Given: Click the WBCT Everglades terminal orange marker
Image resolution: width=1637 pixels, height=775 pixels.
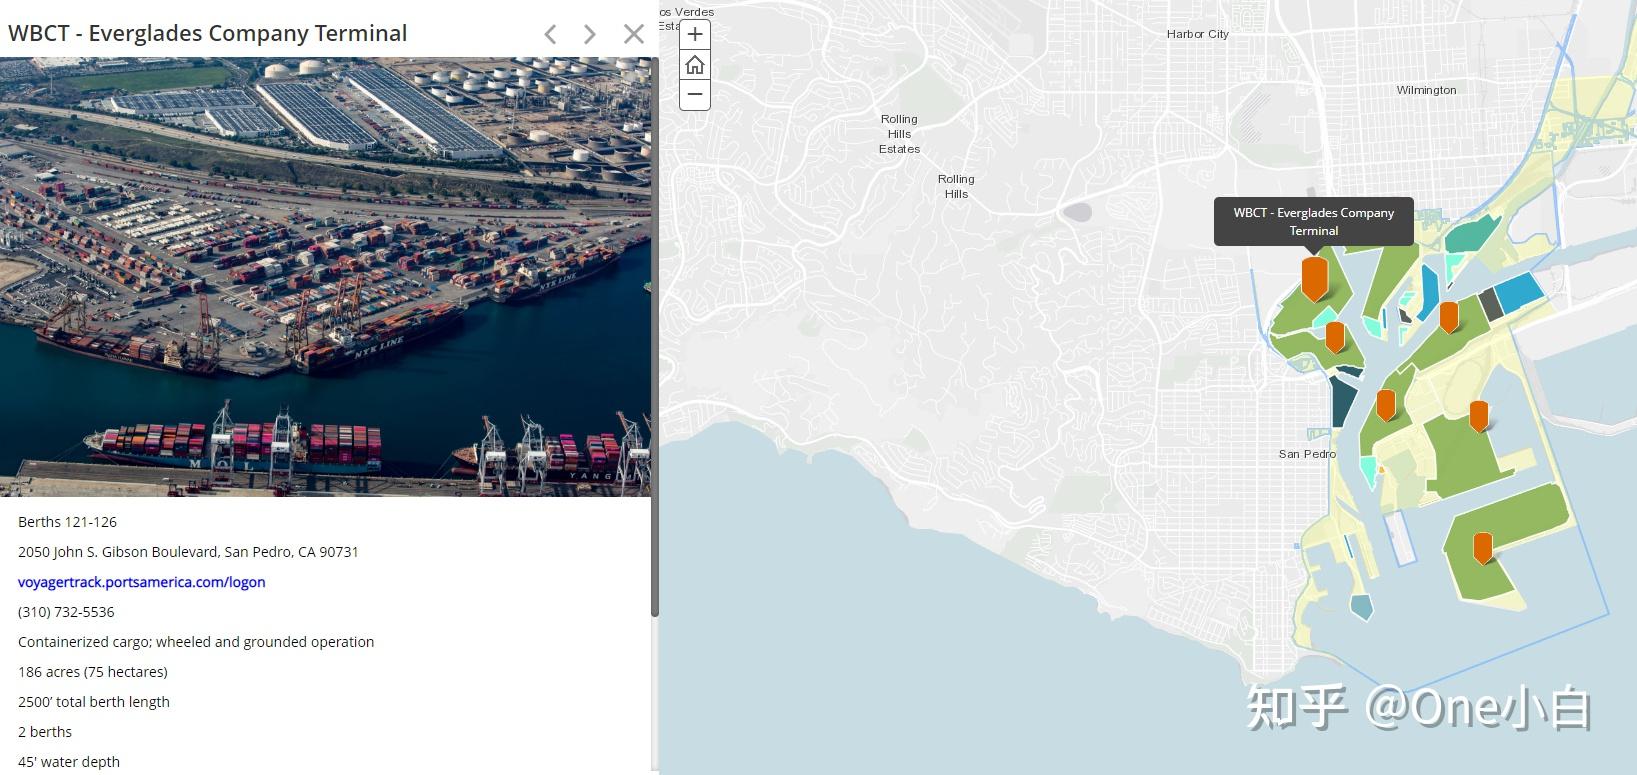Looking at the screenshot, I should [1314, 277].
